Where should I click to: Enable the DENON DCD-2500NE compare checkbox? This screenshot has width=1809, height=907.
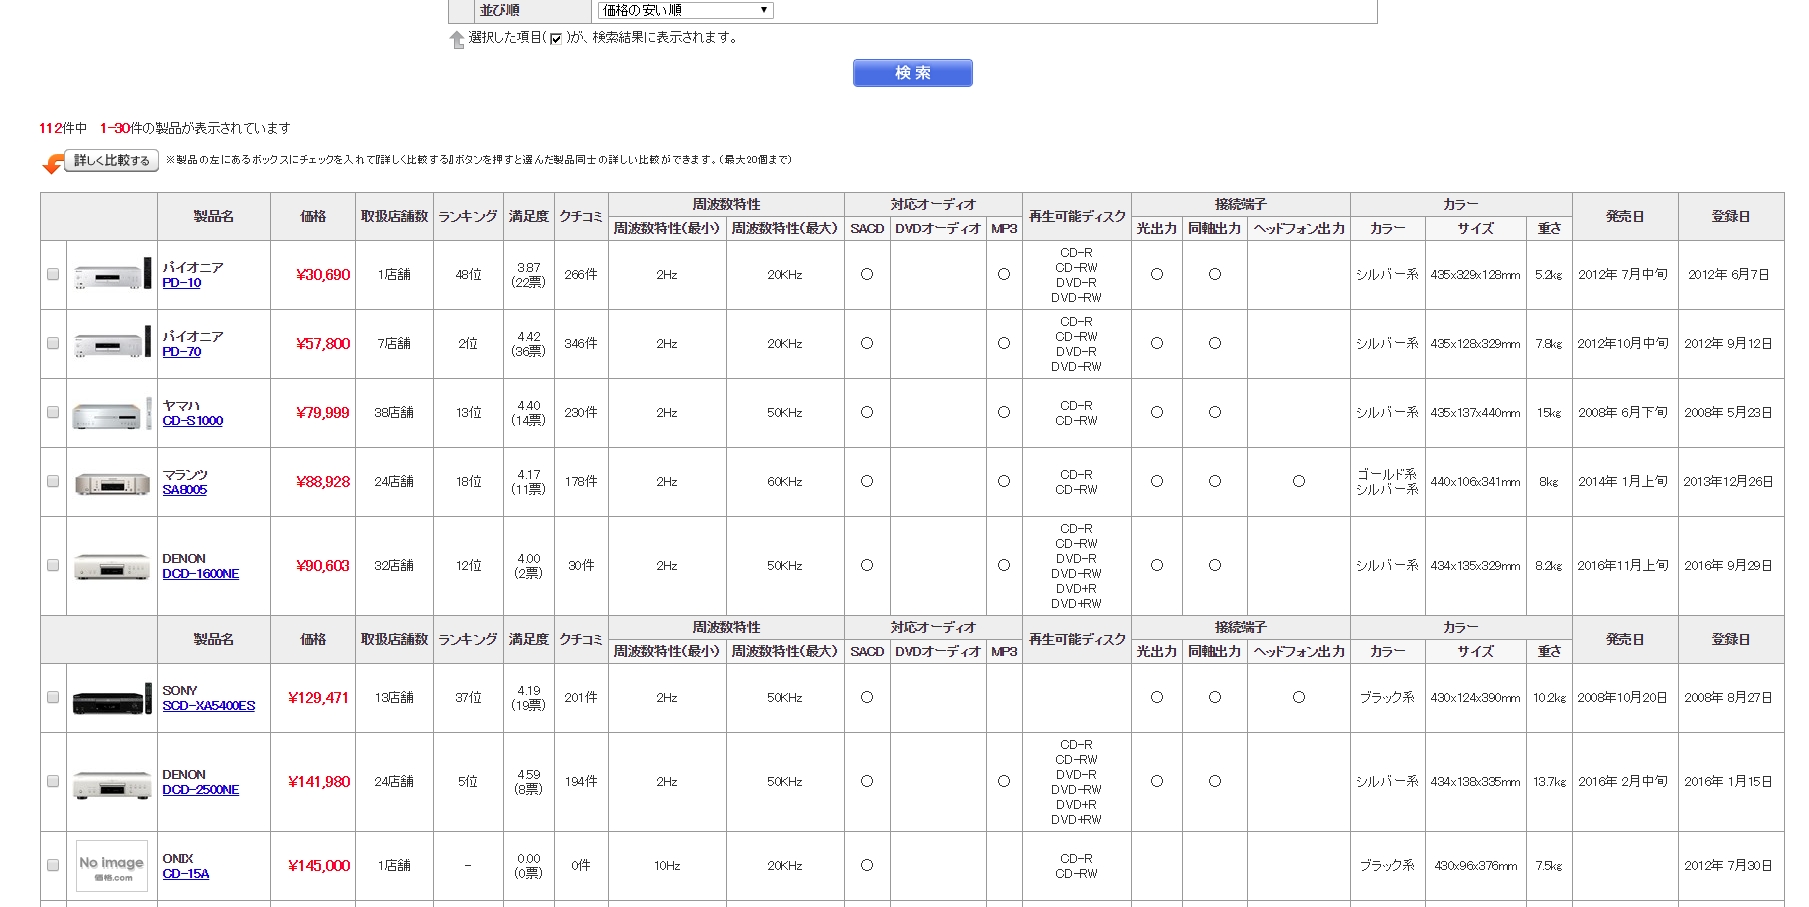tap(53, 781)
